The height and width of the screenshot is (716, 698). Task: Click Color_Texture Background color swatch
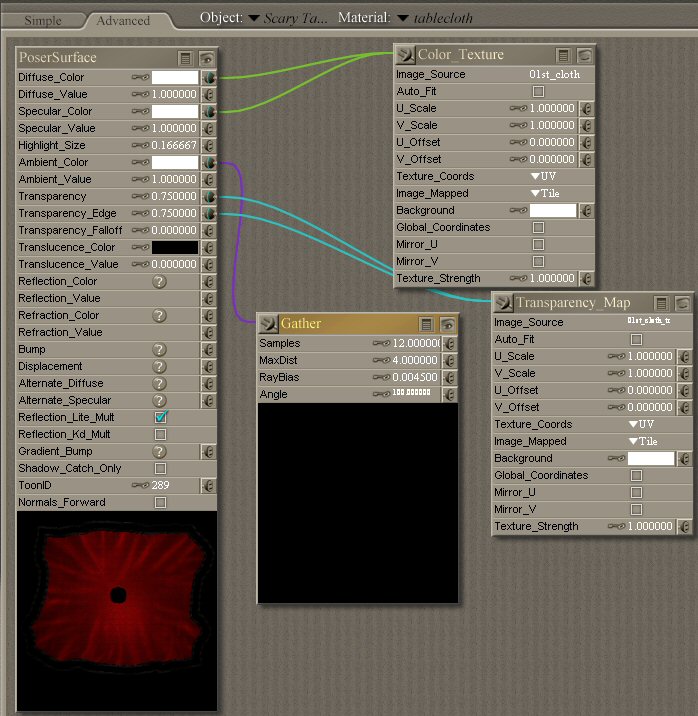(x=553, y=211)
